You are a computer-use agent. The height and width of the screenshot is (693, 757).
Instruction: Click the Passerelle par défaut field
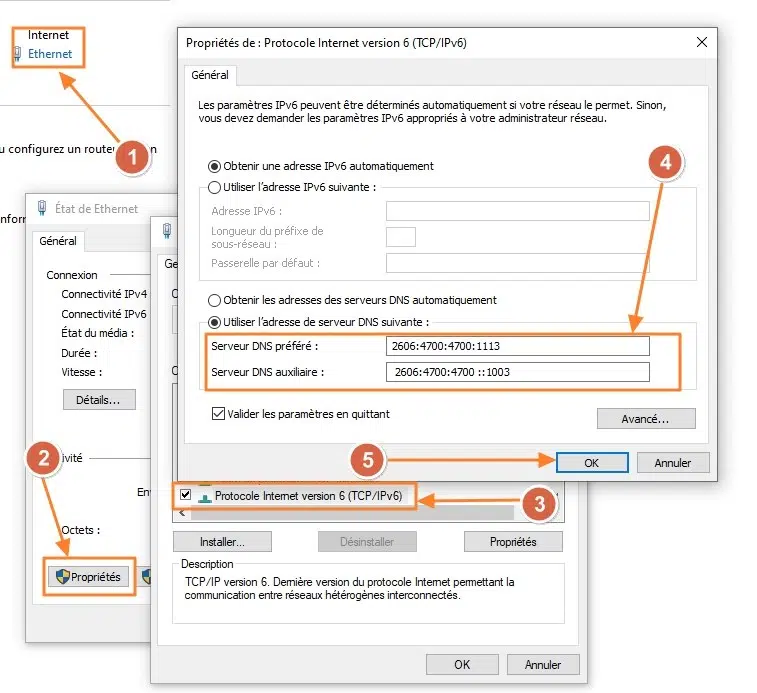[x=518, y=263]
